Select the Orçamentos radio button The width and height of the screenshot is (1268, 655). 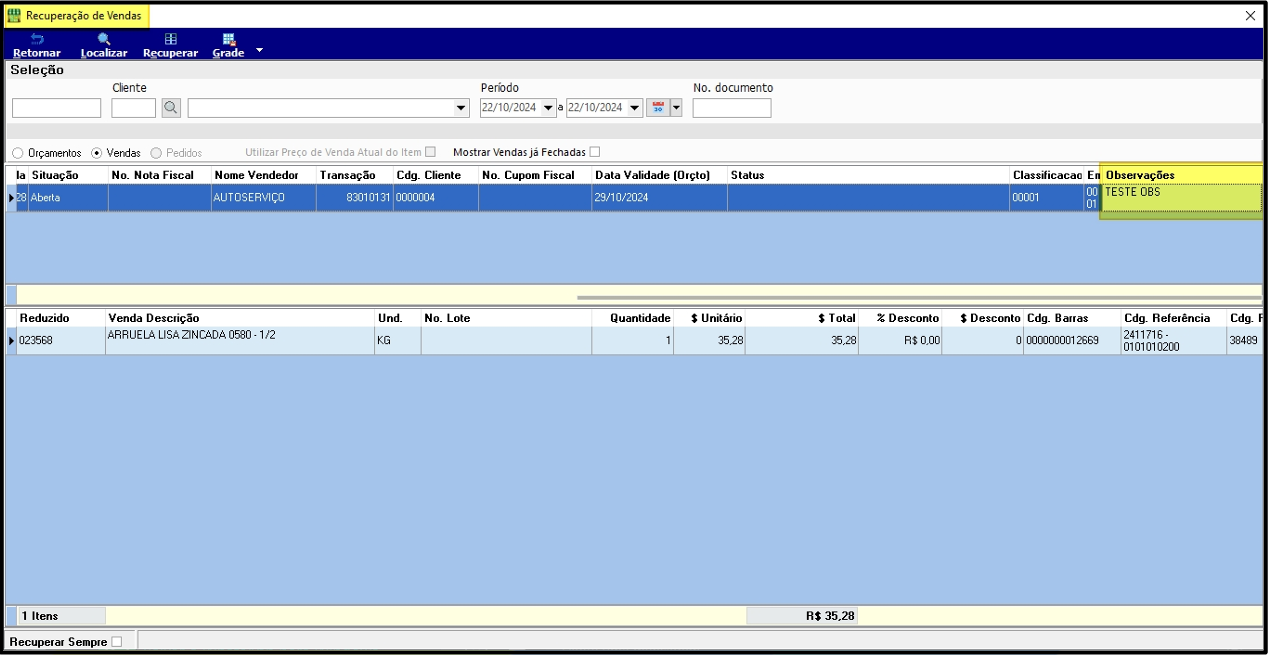(18, 153)
